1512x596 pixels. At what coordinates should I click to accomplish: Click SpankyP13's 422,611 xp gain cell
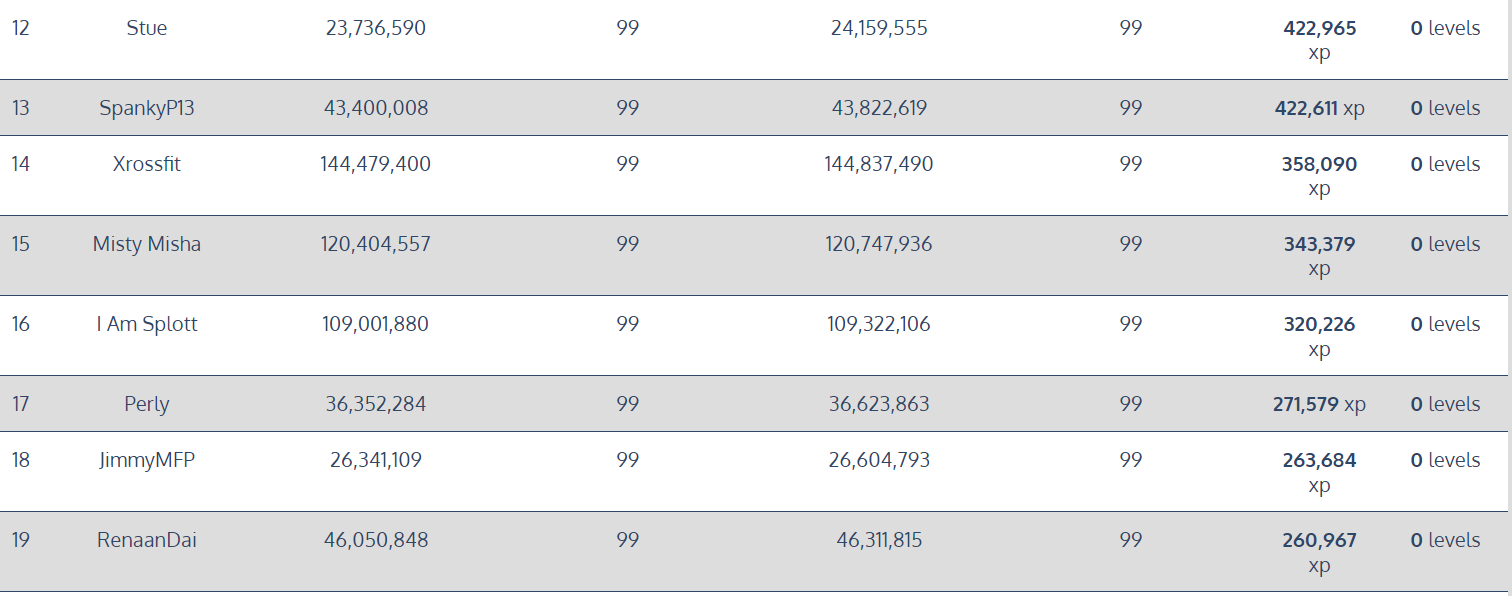tap(1319, 108)
